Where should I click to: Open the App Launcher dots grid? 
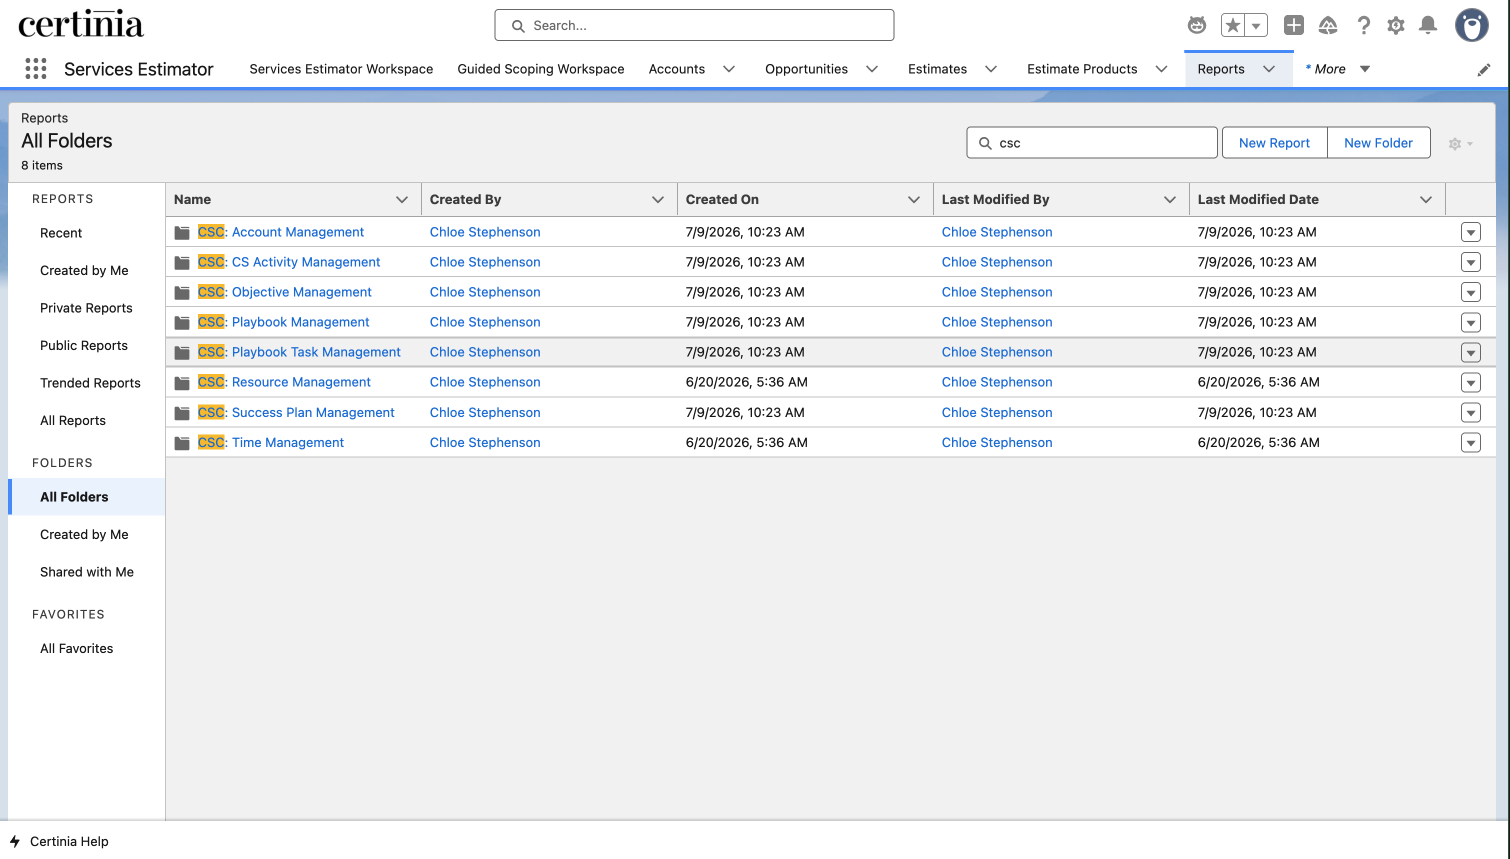[36, 68]
